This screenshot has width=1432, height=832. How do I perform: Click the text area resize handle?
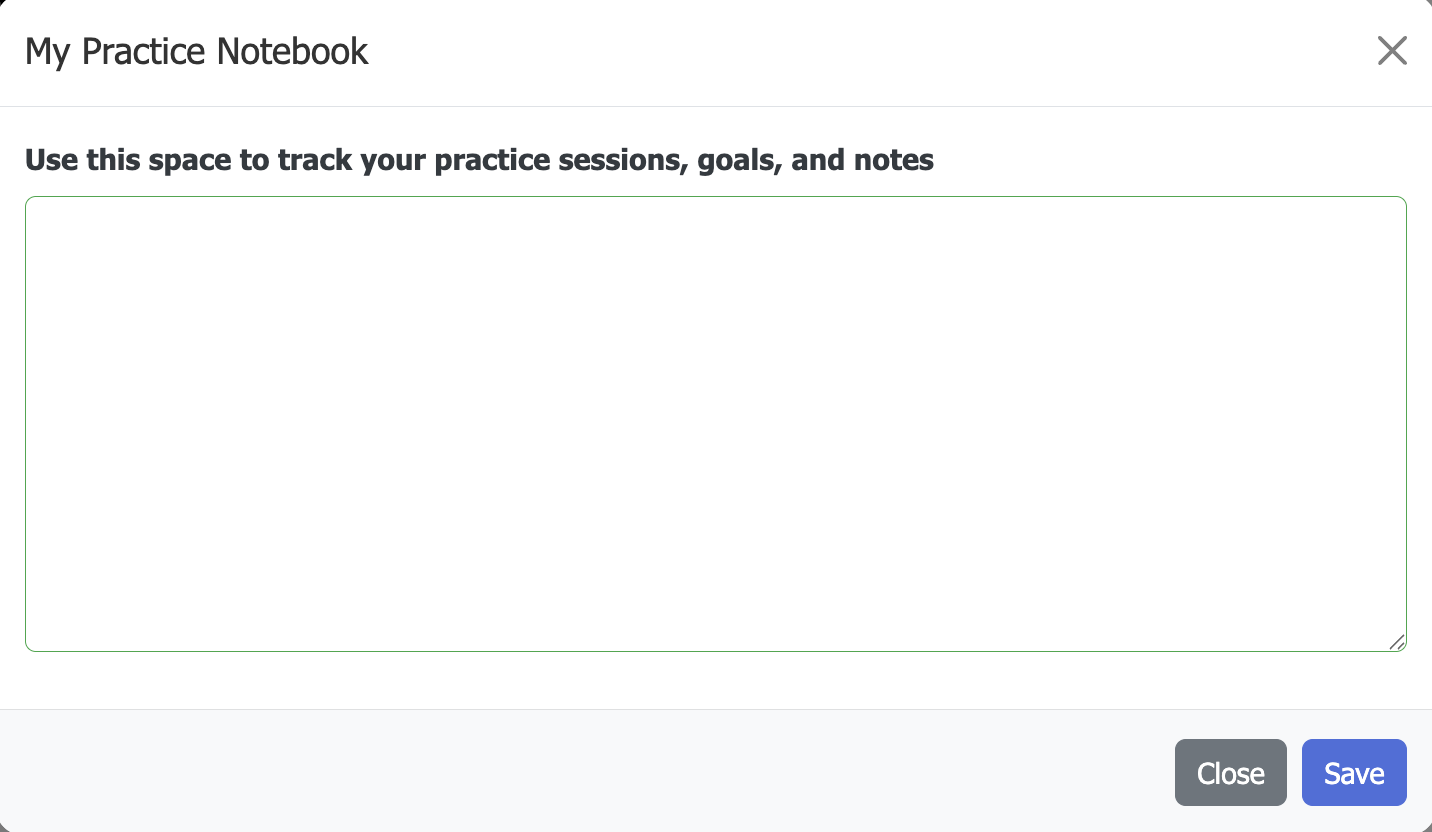pos(1397,642)
